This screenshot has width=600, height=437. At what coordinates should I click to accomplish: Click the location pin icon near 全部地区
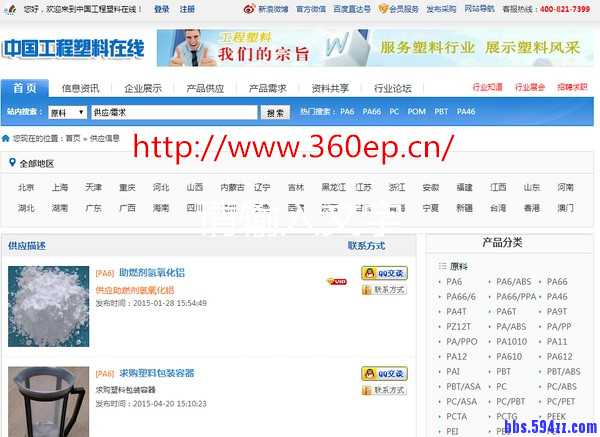coord(12,163)
